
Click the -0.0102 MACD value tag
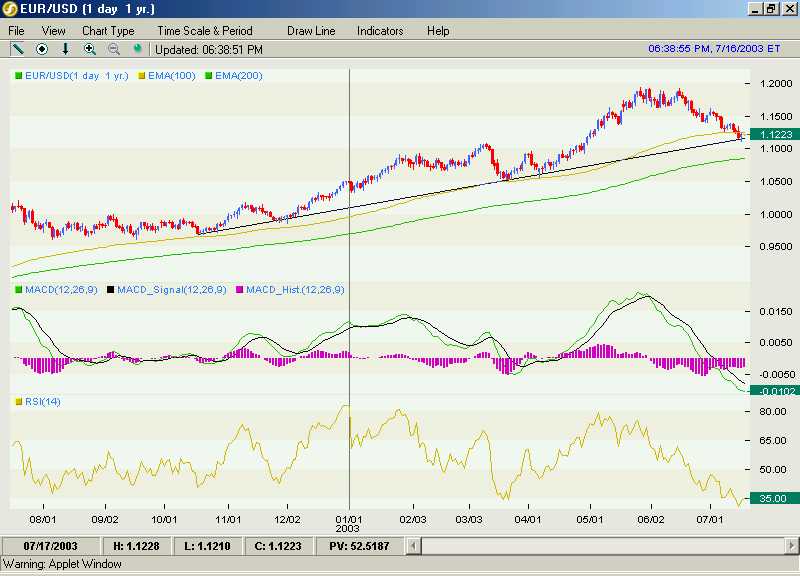[776, 391]
